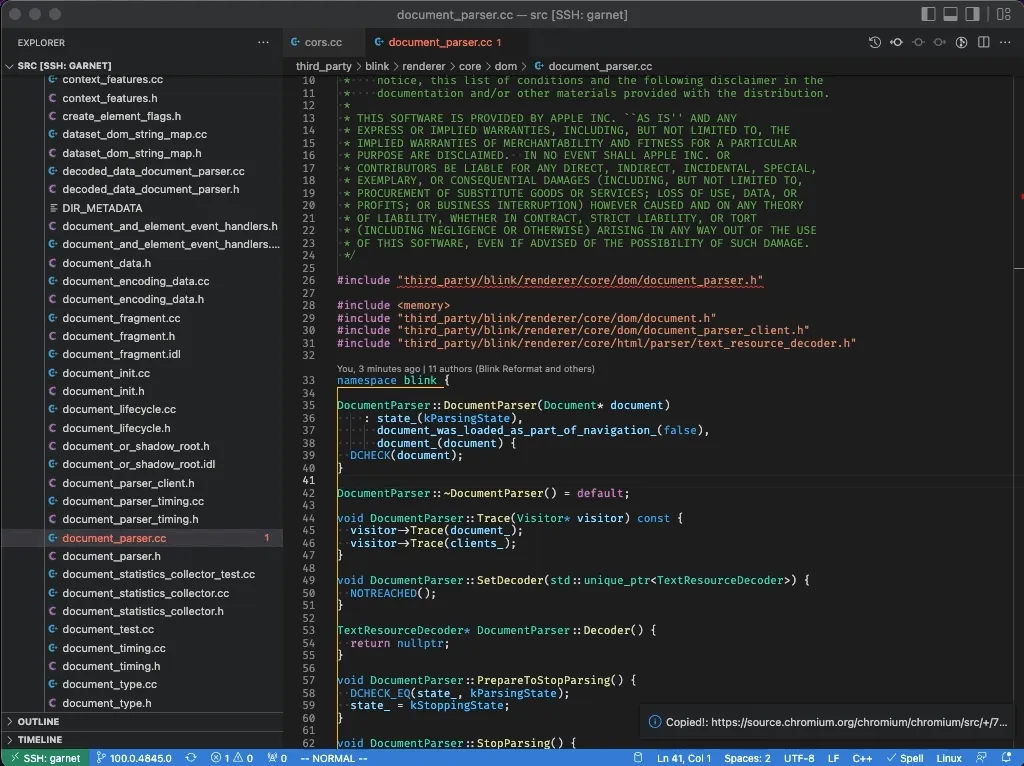1024x766 pixels.
Task: Open document_parser.h in the file explorer
Action: 111,556
